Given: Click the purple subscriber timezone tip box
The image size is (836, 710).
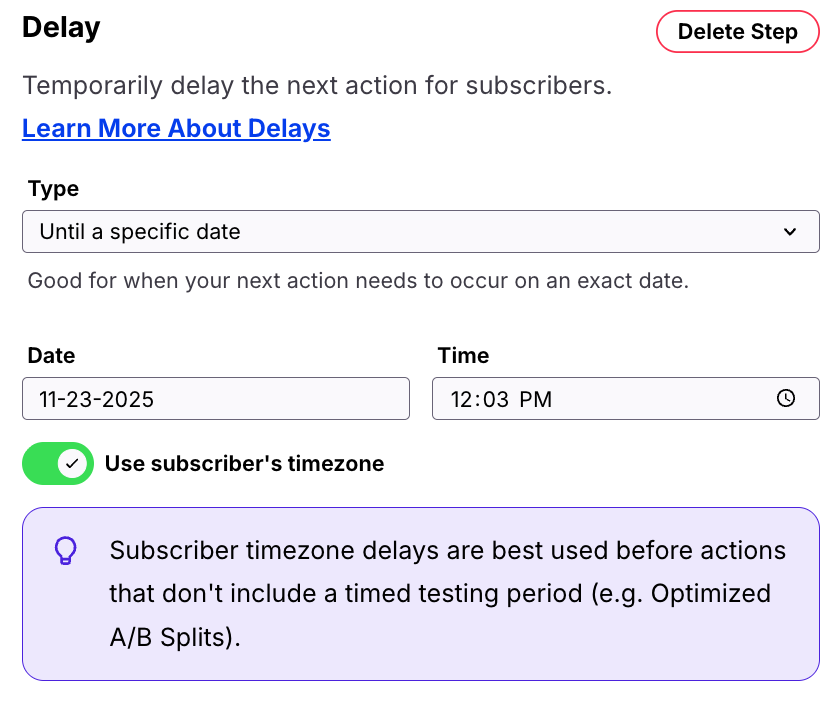Looking at the screenshot, I should pyautogui.click(x=420, y=594).
